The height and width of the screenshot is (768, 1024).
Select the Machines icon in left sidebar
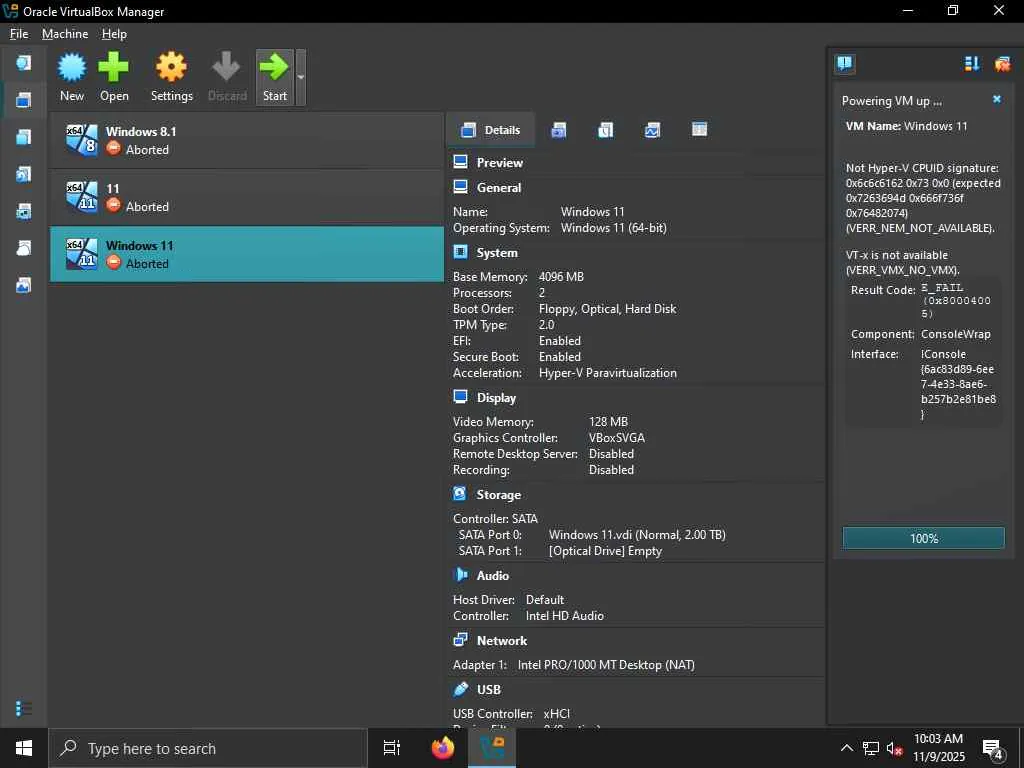(24, 100)
